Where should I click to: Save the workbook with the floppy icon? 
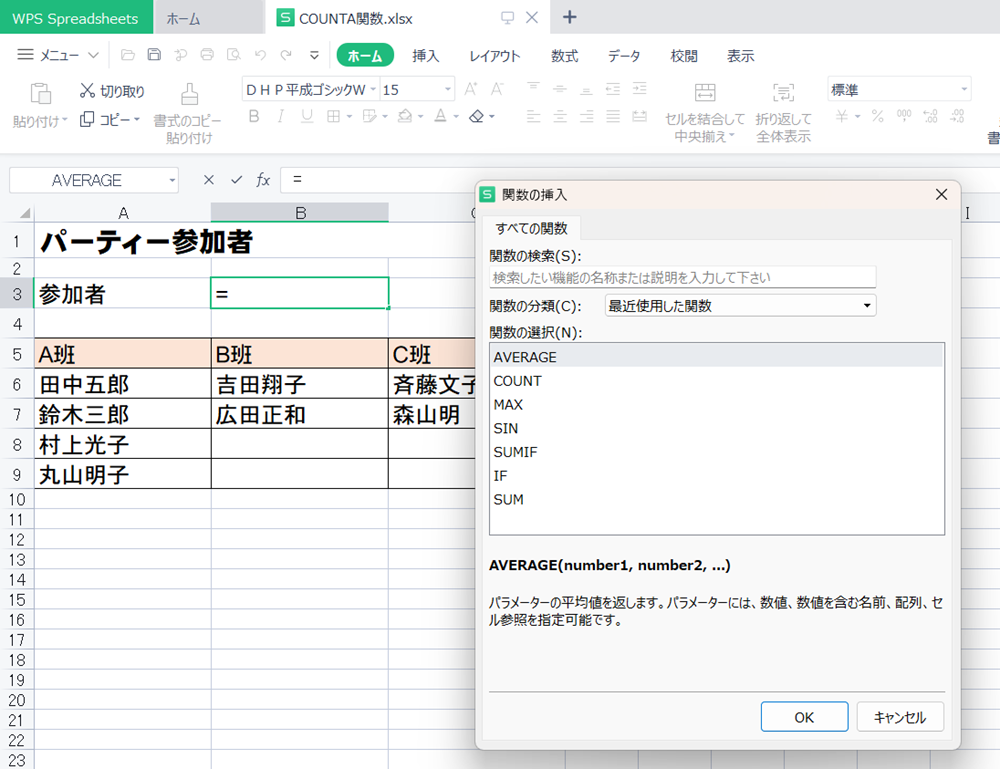154,55
